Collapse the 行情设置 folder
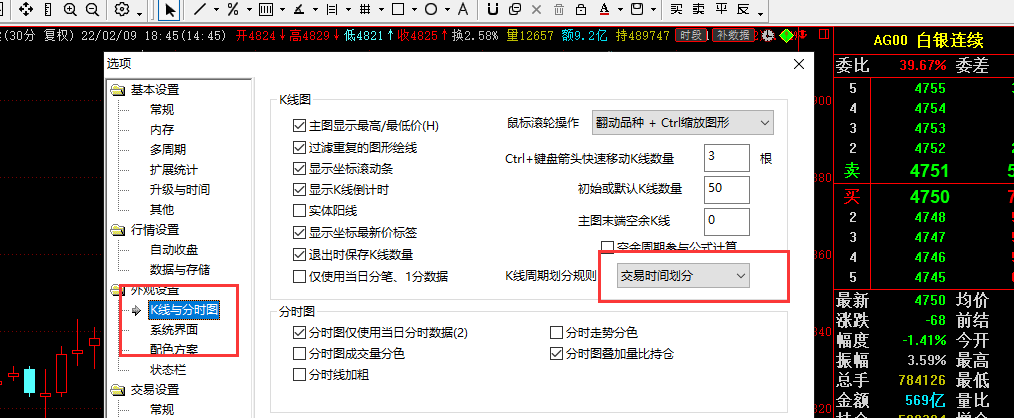This screenshot has height=418, width=1014. pyautogui.click(x=118, y=230)
